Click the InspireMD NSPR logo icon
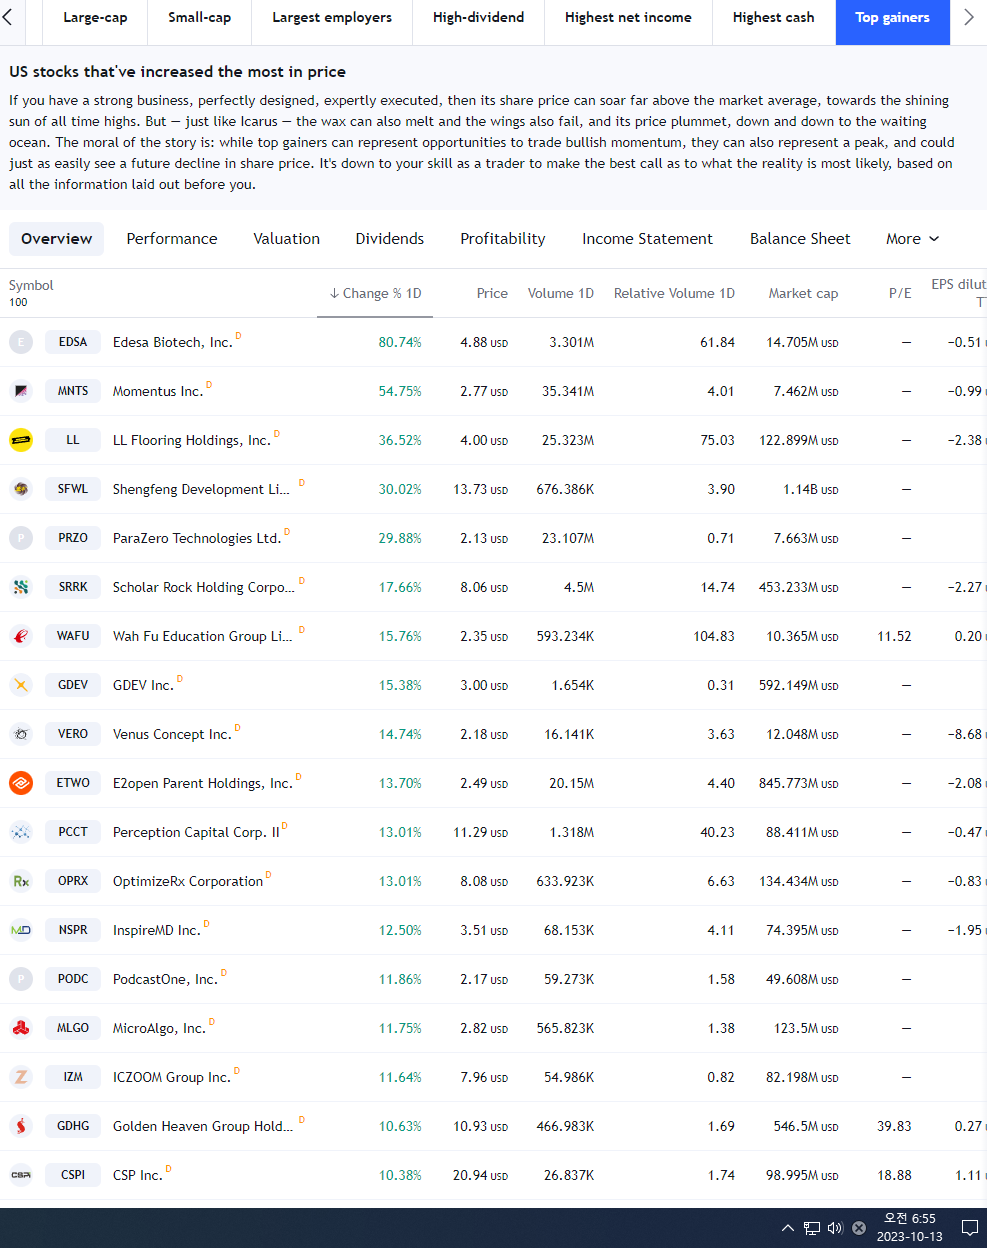This screenshot has height=1248, width=987. 21,930
